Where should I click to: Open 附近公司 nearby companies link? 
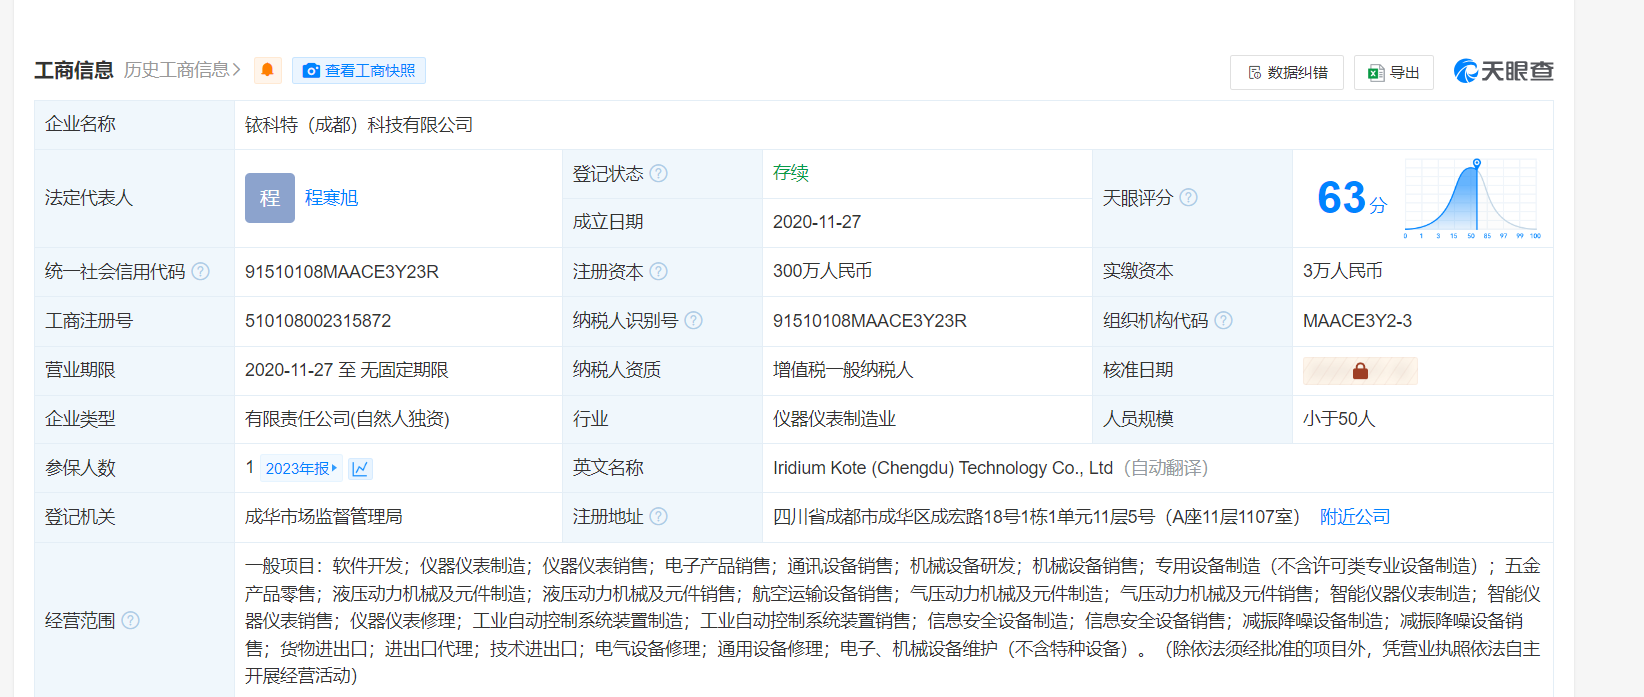click(1355, 517)
